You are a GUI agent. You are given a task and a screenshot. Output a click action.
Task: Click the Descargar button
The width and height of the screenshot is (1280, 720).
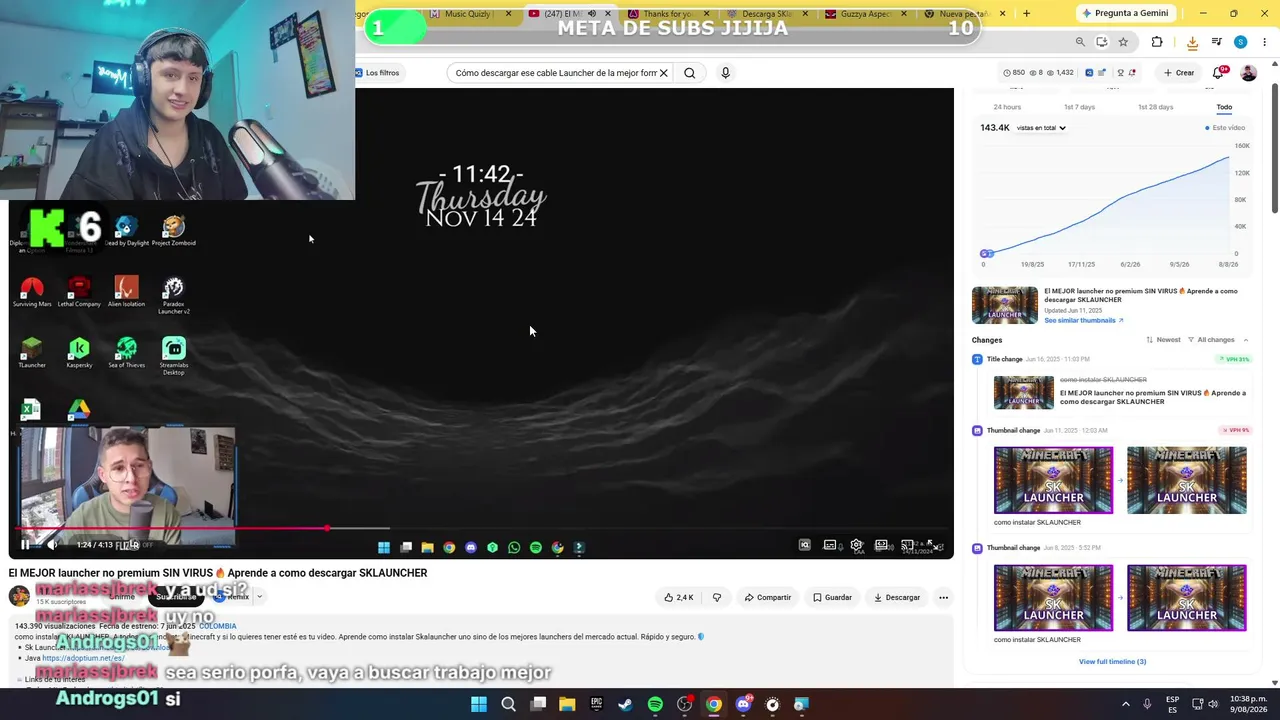pos(897,597)
